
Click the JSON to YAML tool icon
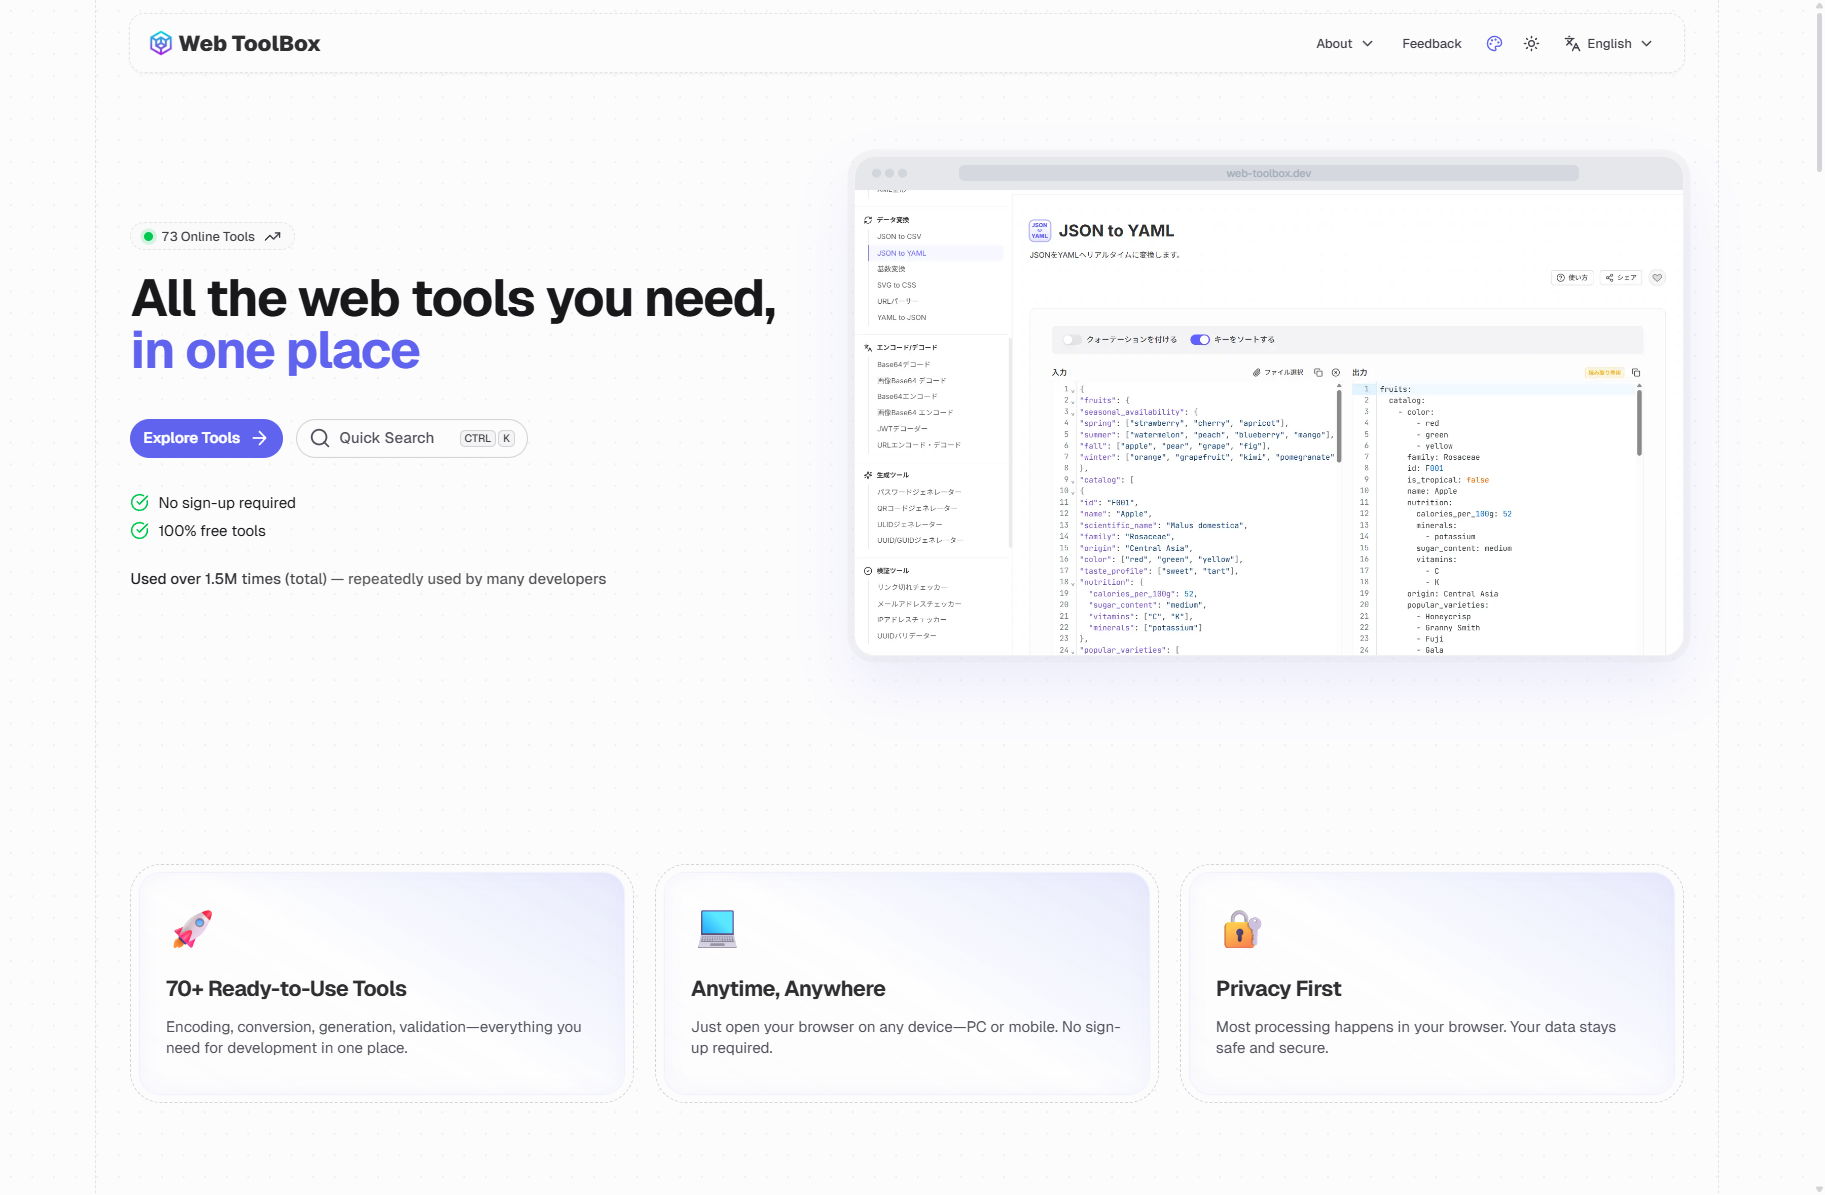1040,231
